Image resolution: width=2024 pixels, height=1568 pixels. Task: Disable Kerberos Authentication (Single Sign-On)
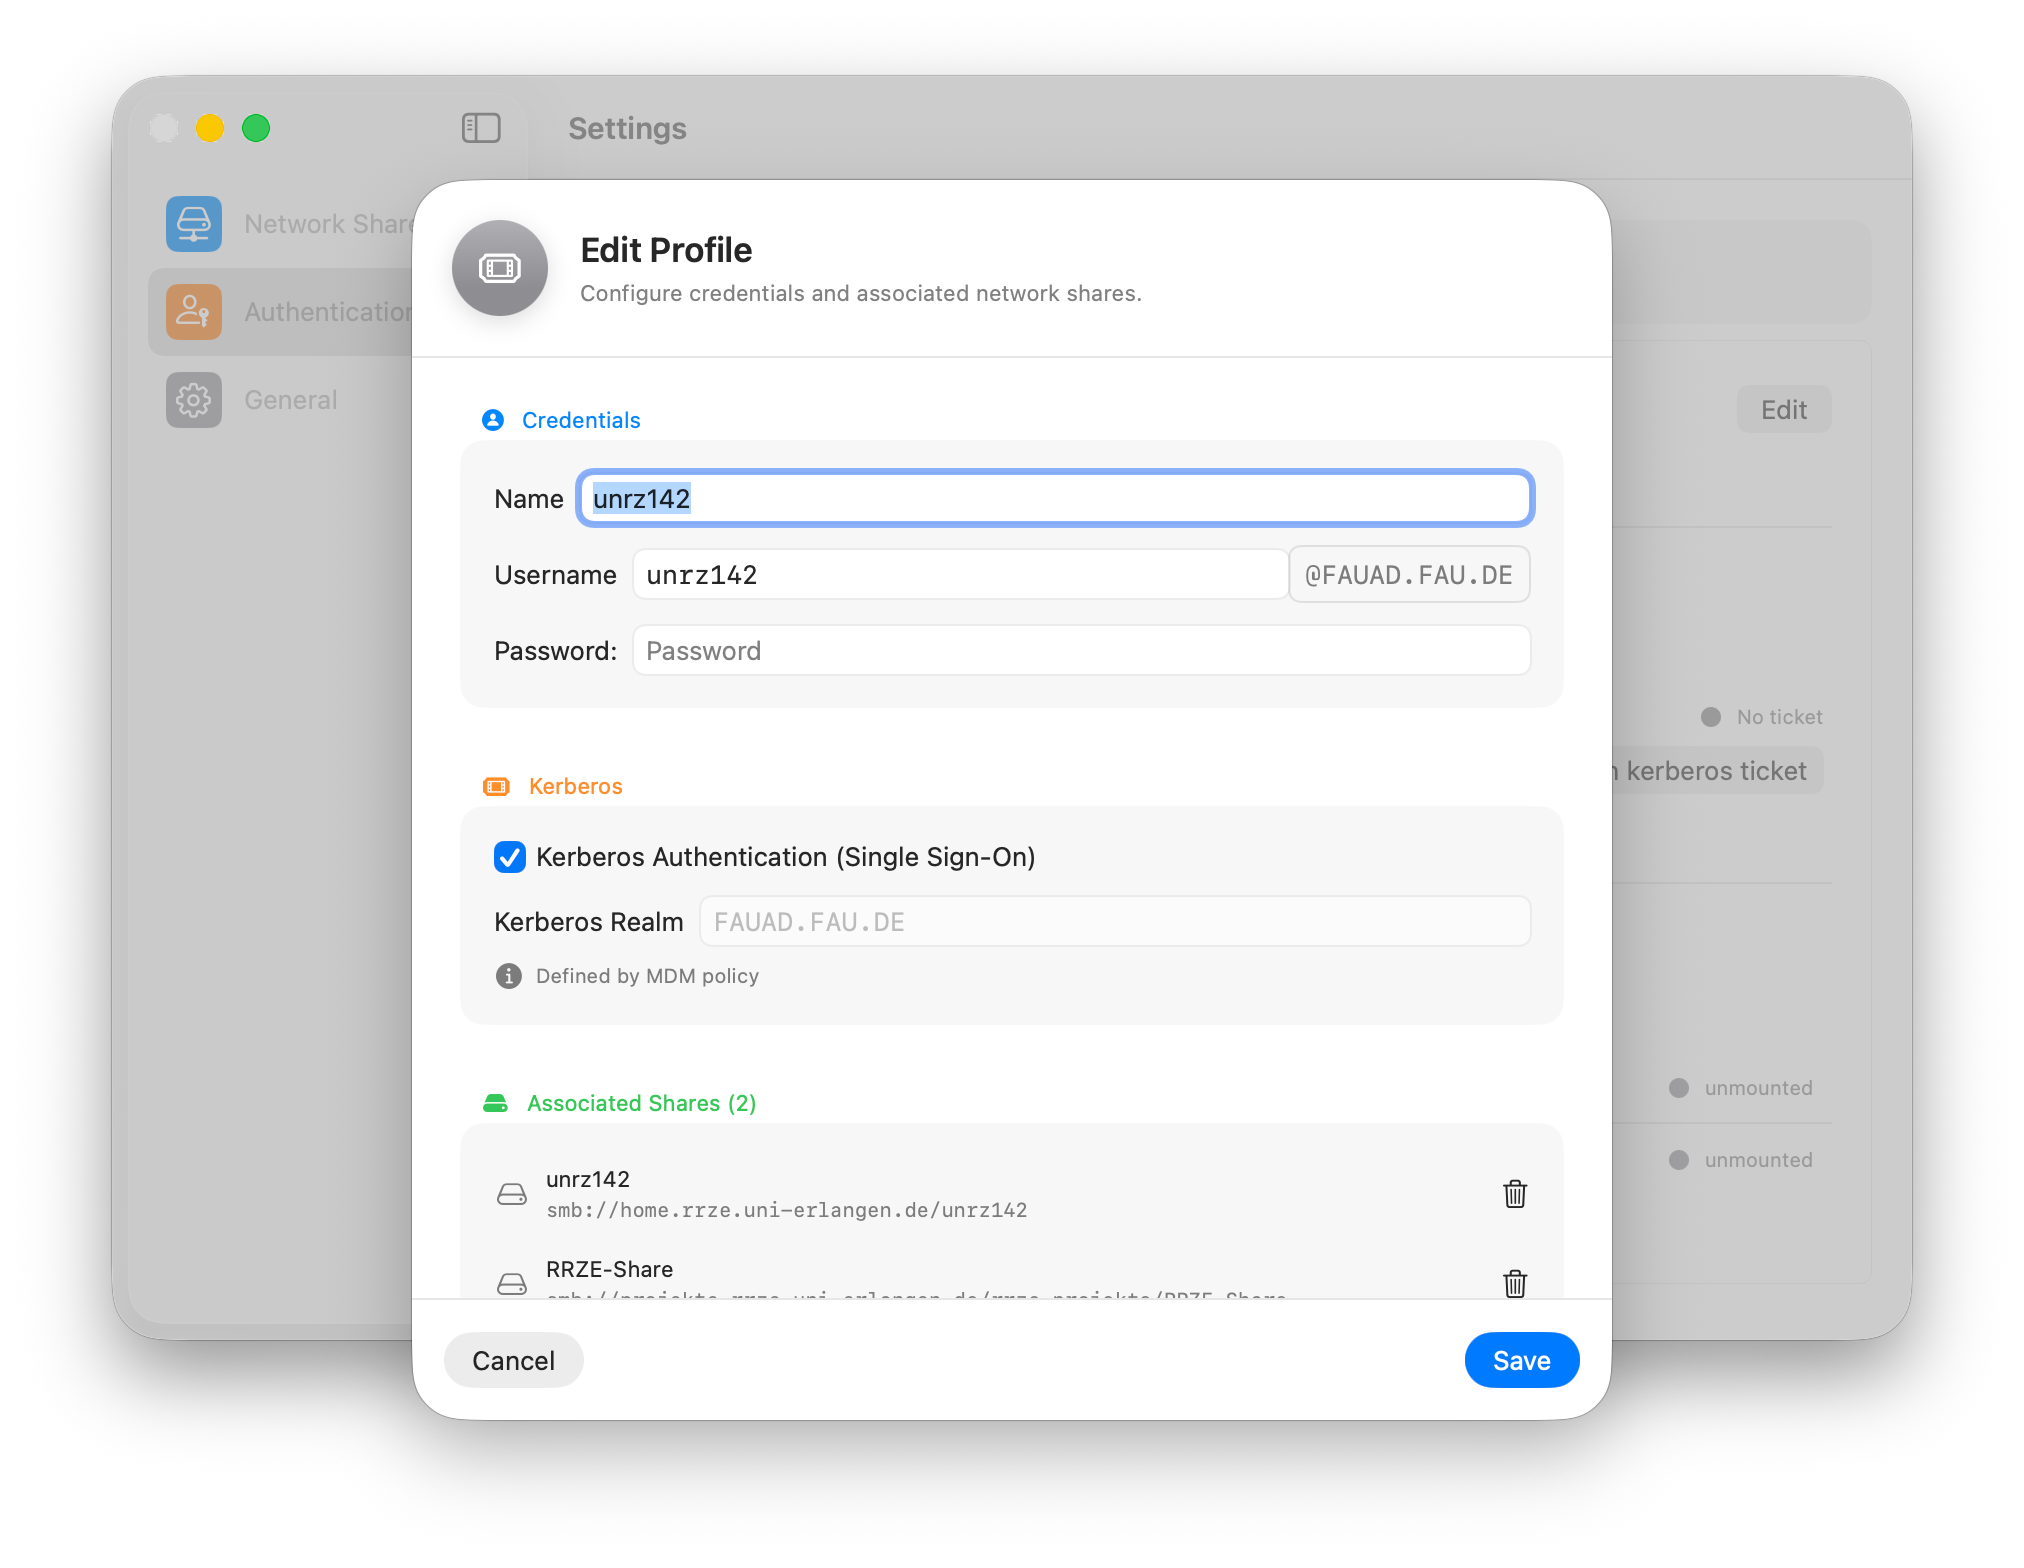tap(510, 857)
